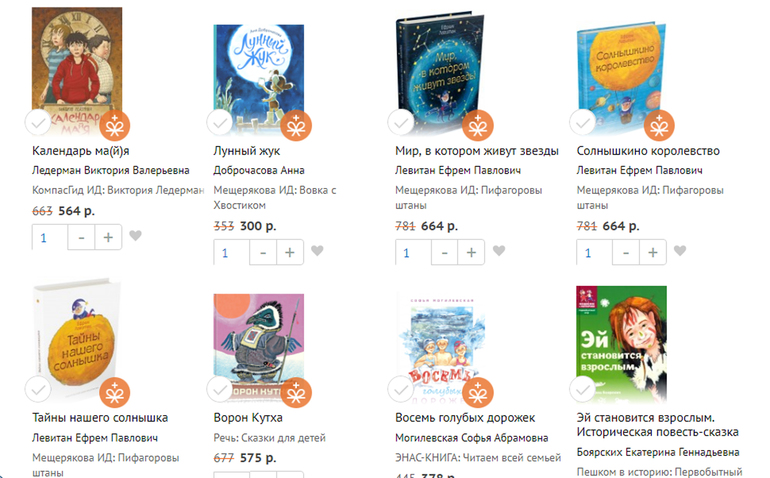
Task: Click the orange gift badge on Календарь ма(й)я cover
Action: click(x=115, y=126)
